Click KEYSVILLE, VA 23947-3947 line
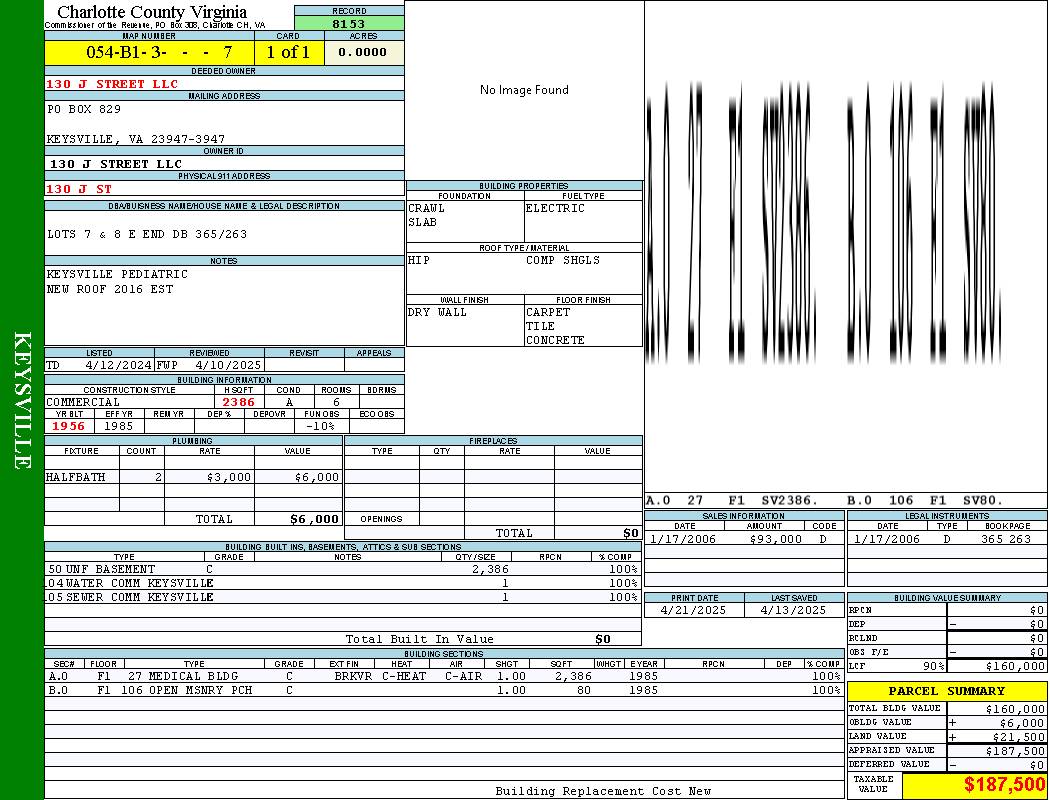 coord(135,139)
